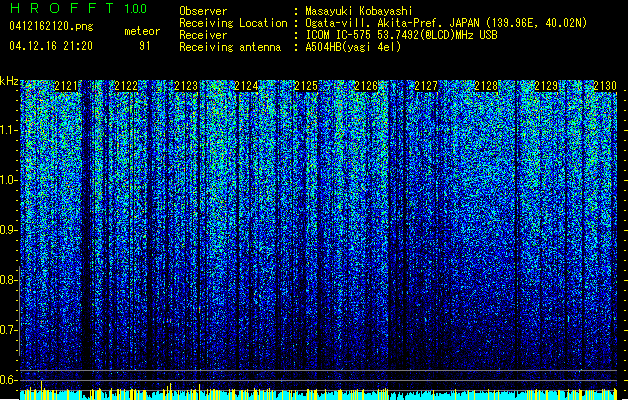Click the HROFFT 1.0.0 title text

(79, 8)
